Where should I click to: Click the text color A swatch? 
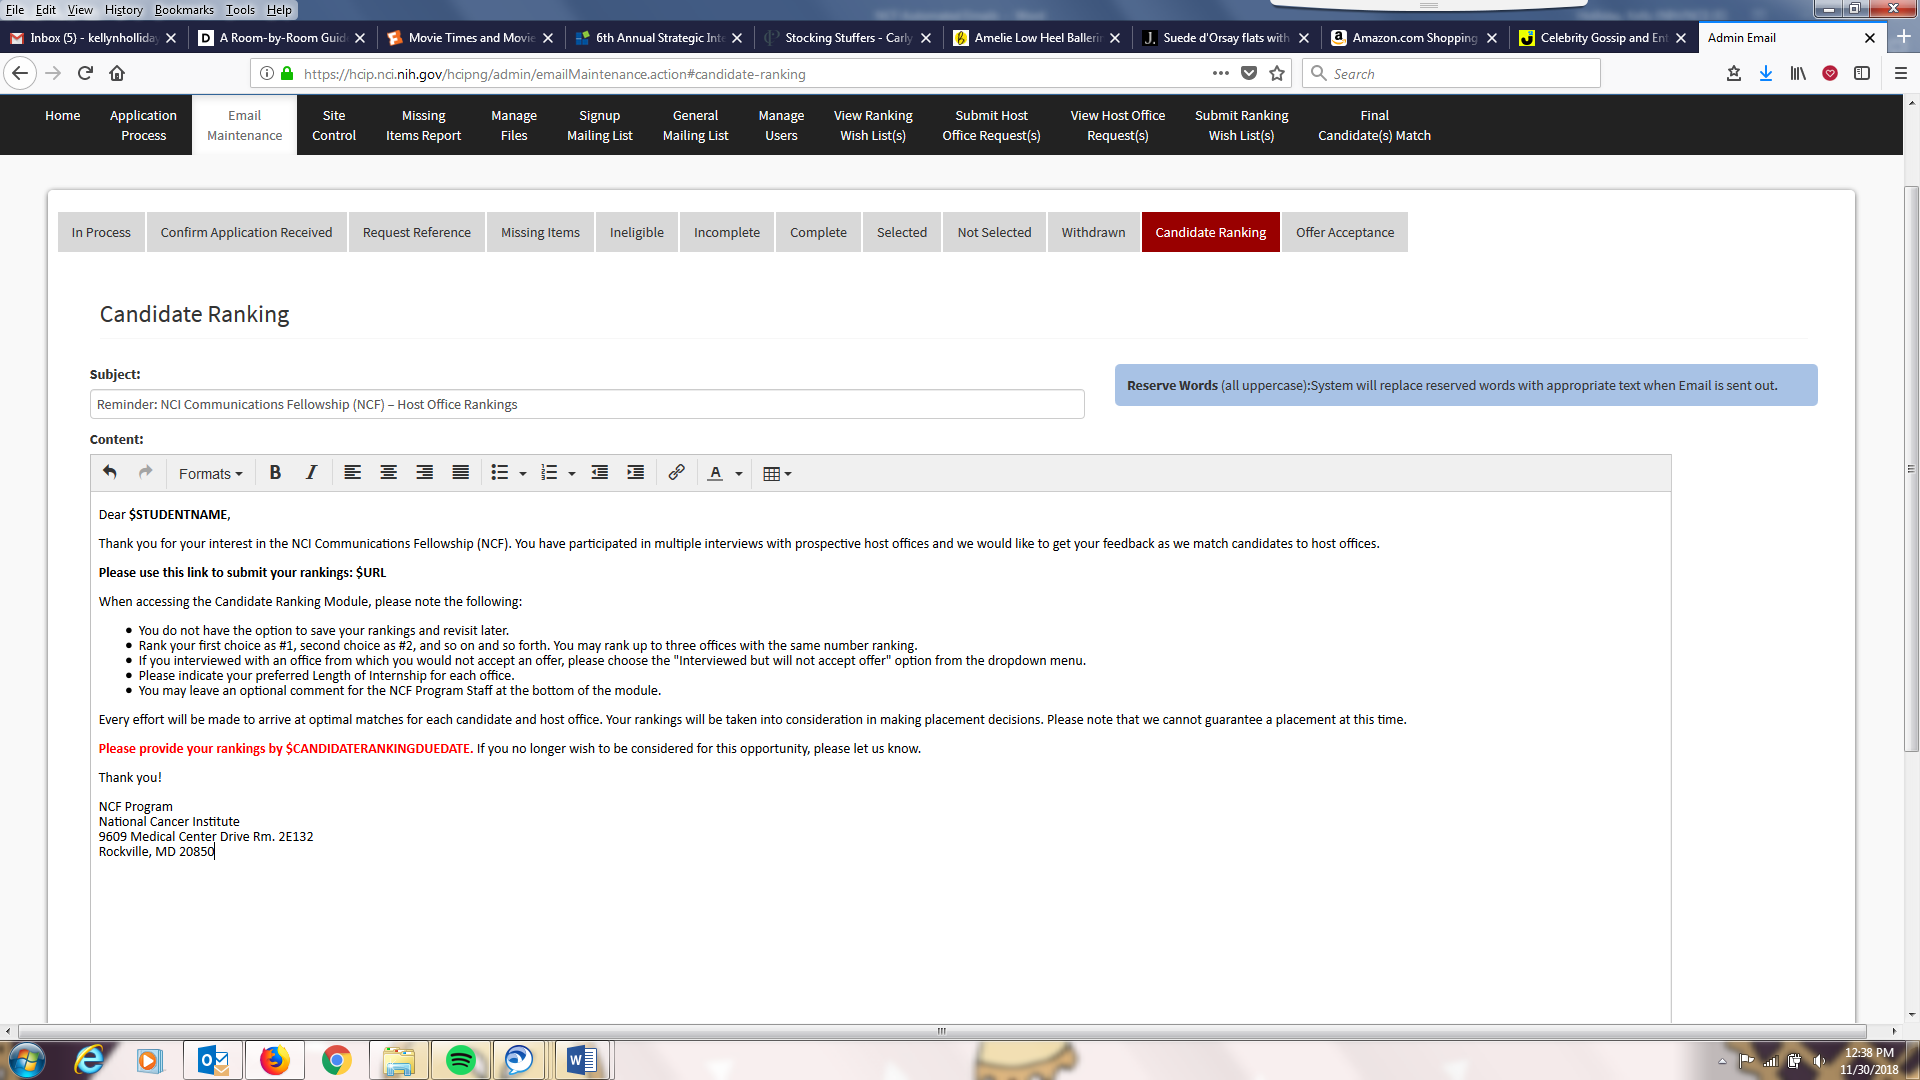pos(715,473)
